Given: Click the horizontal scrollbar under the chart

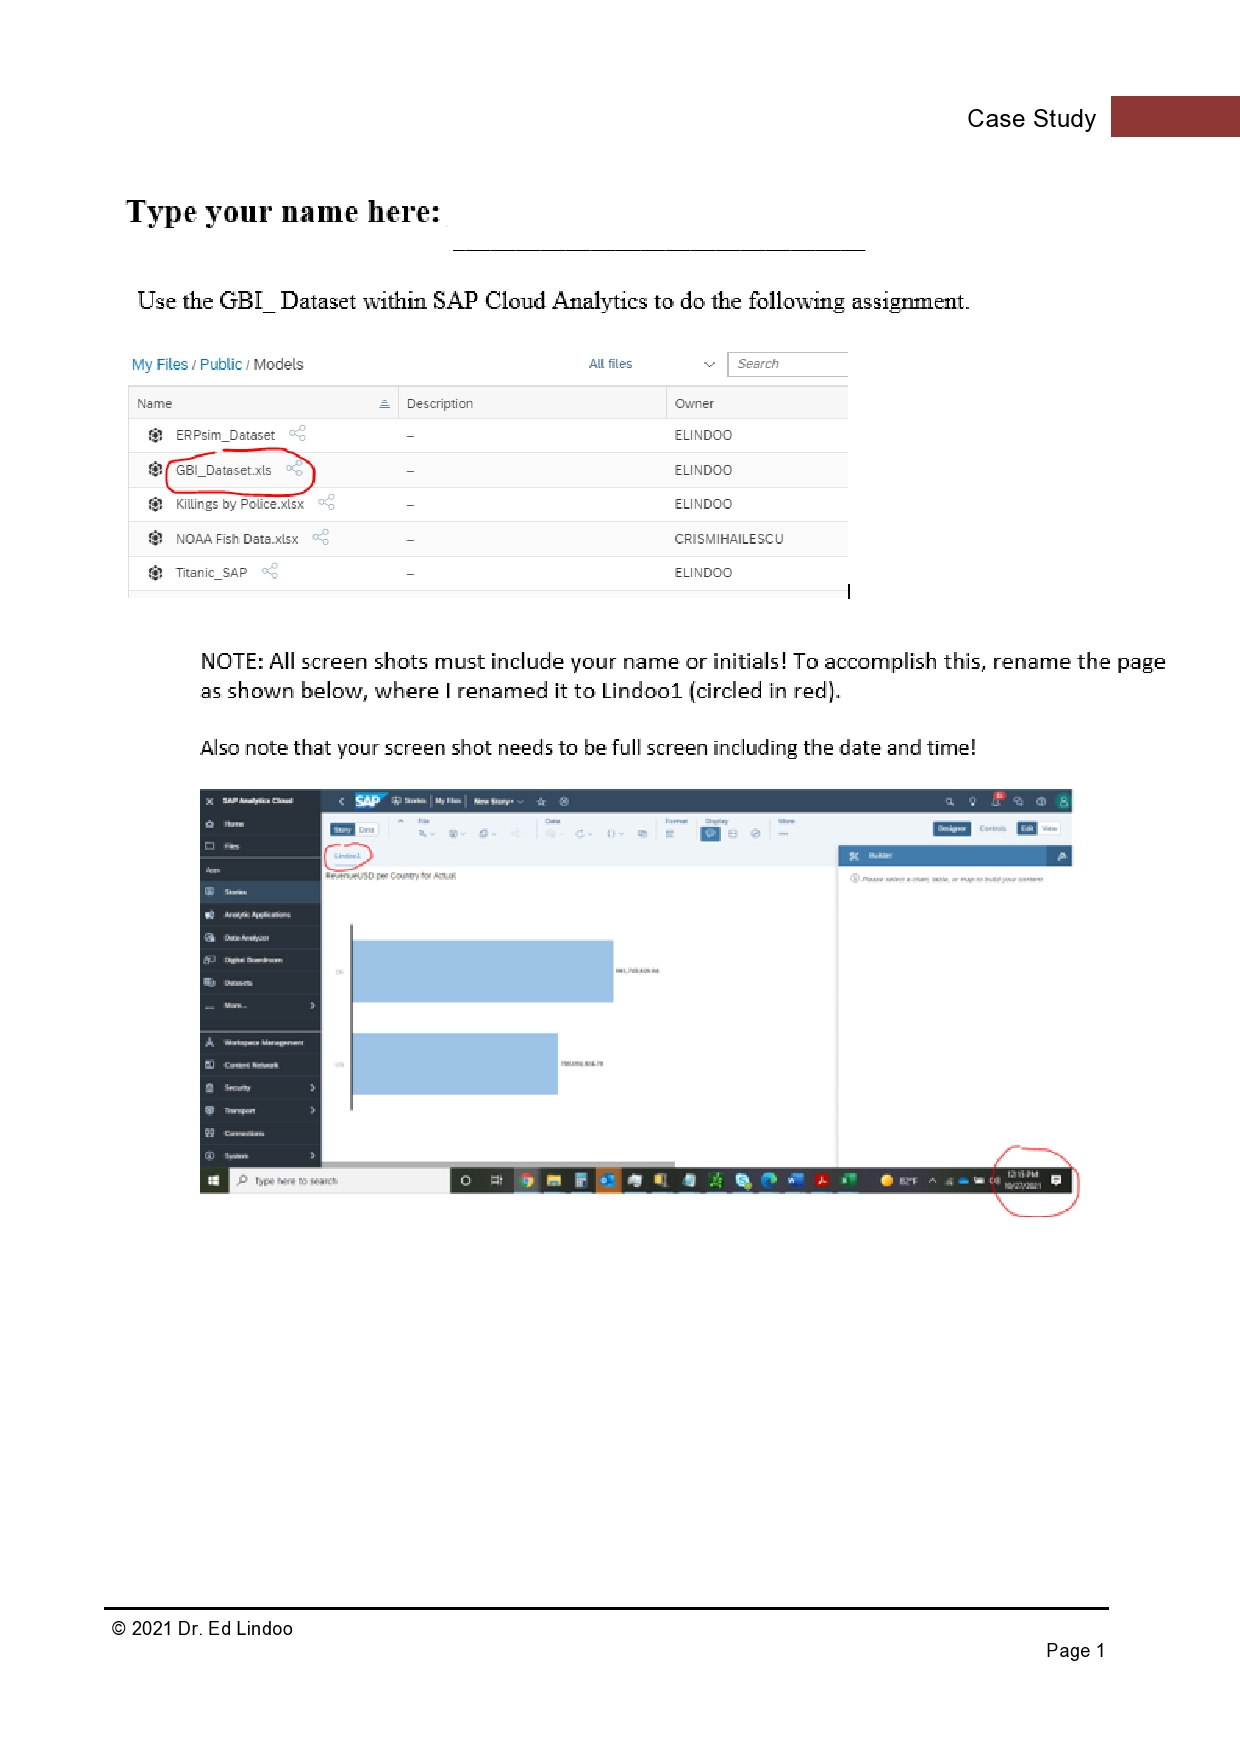Looking at the screenshot, I should pyautogui.click(x=498, y=1164).
